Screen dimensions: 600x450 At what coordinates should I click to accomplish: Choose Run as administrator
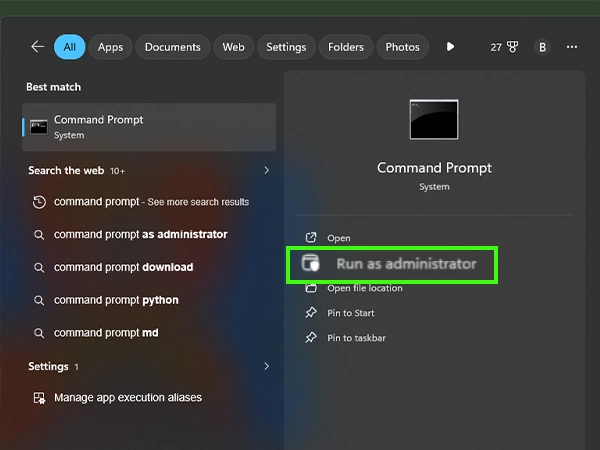pos(392,264)
